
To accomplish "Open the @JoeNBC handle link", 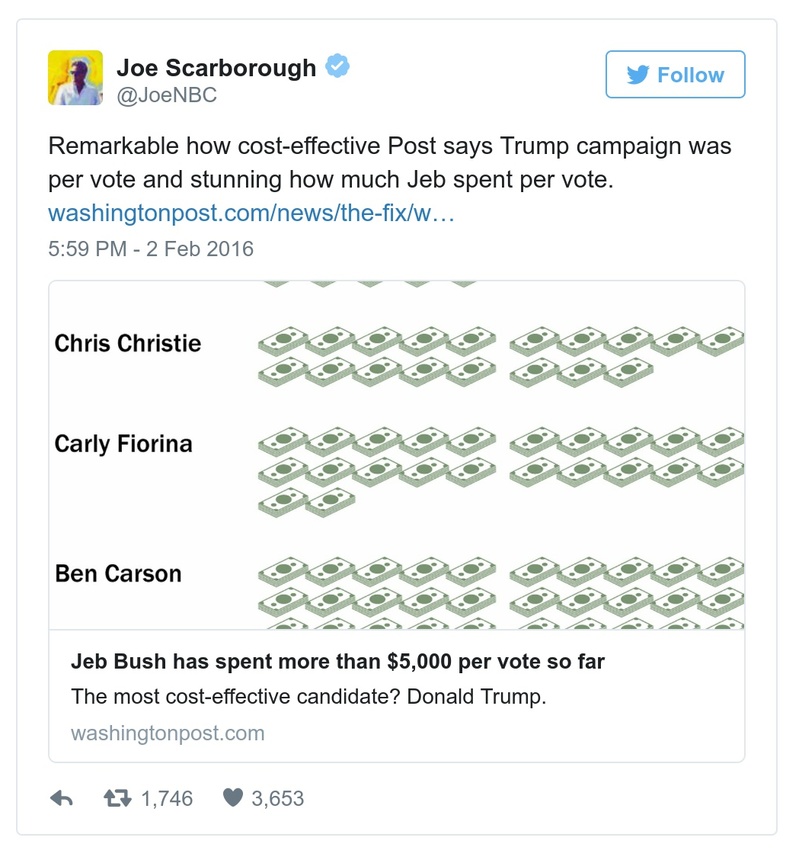I will tap(167, 96).
